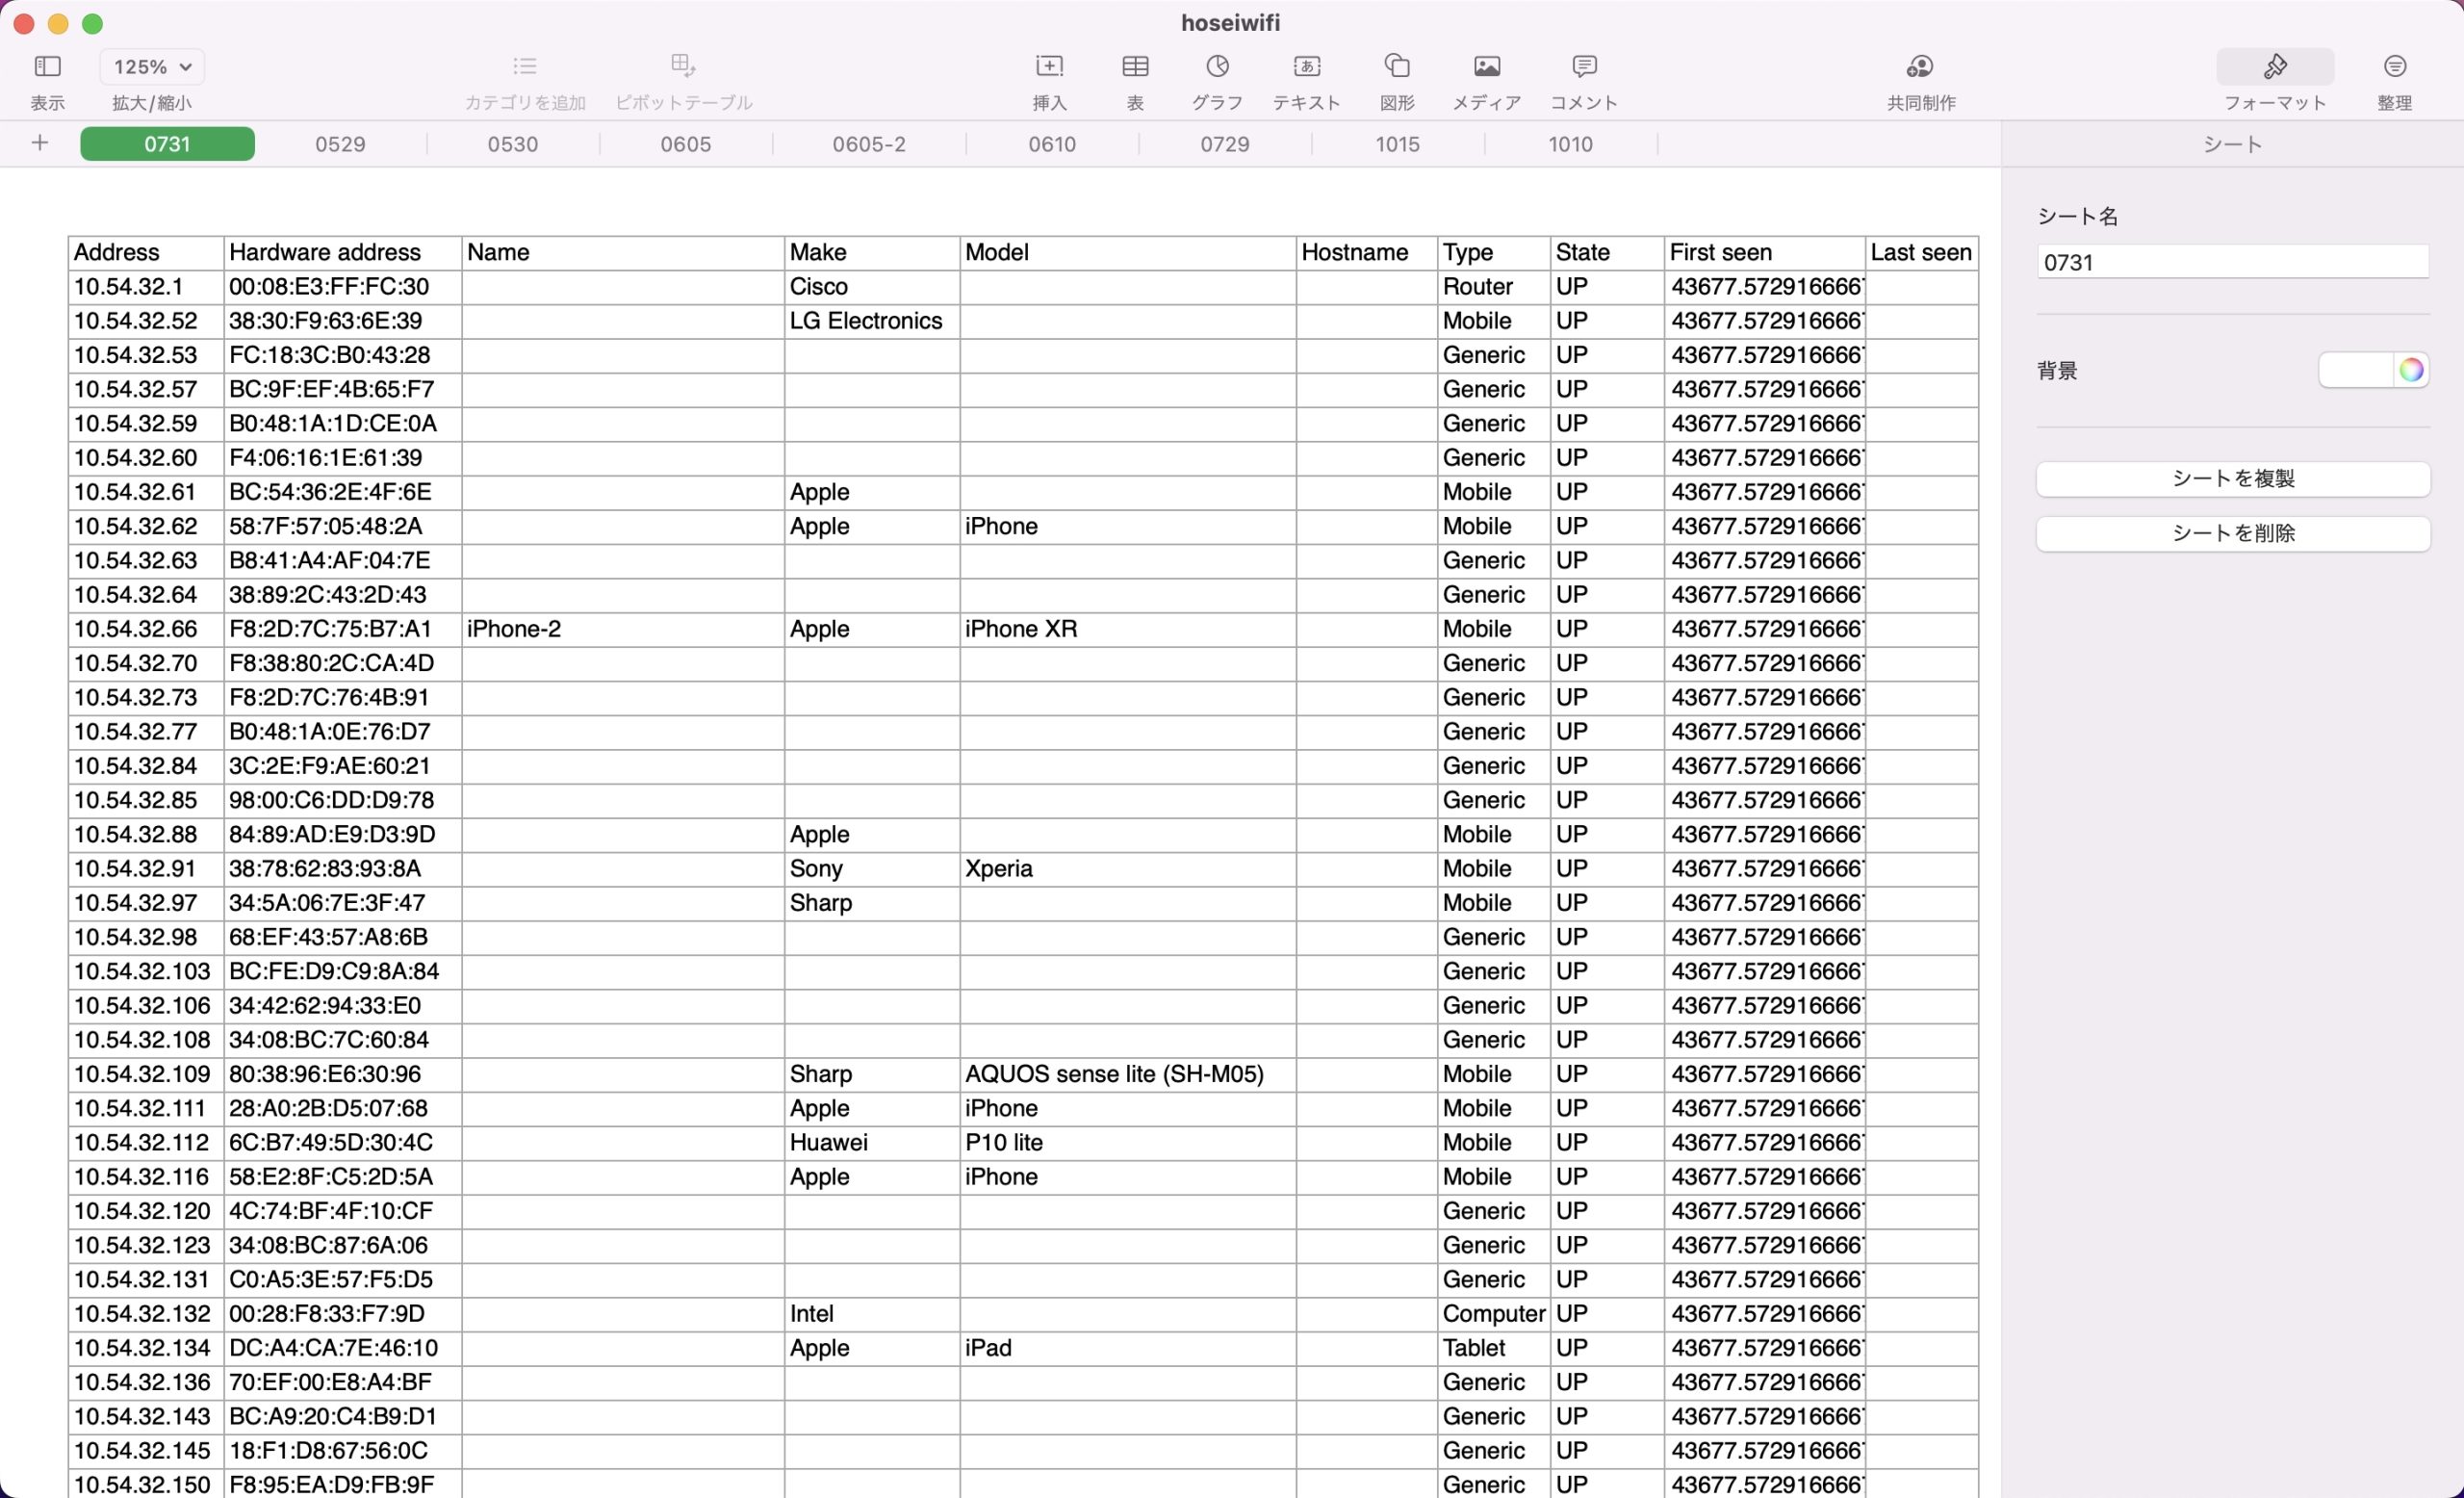This screenshot has width=2464, height=1498.
Task: Toggle the Organize (整理) sidebar panel
Action: [x=2394, y=67]
